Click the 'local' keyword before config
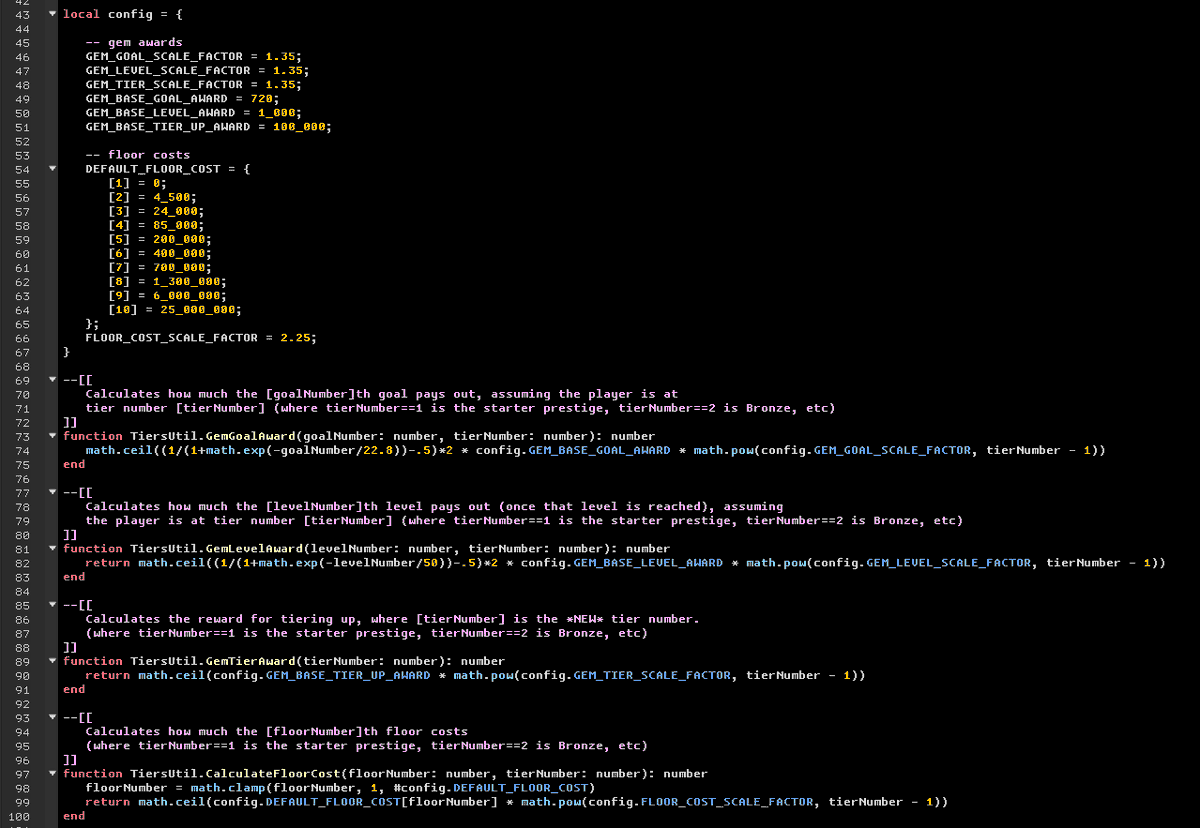 coord(81,15)
